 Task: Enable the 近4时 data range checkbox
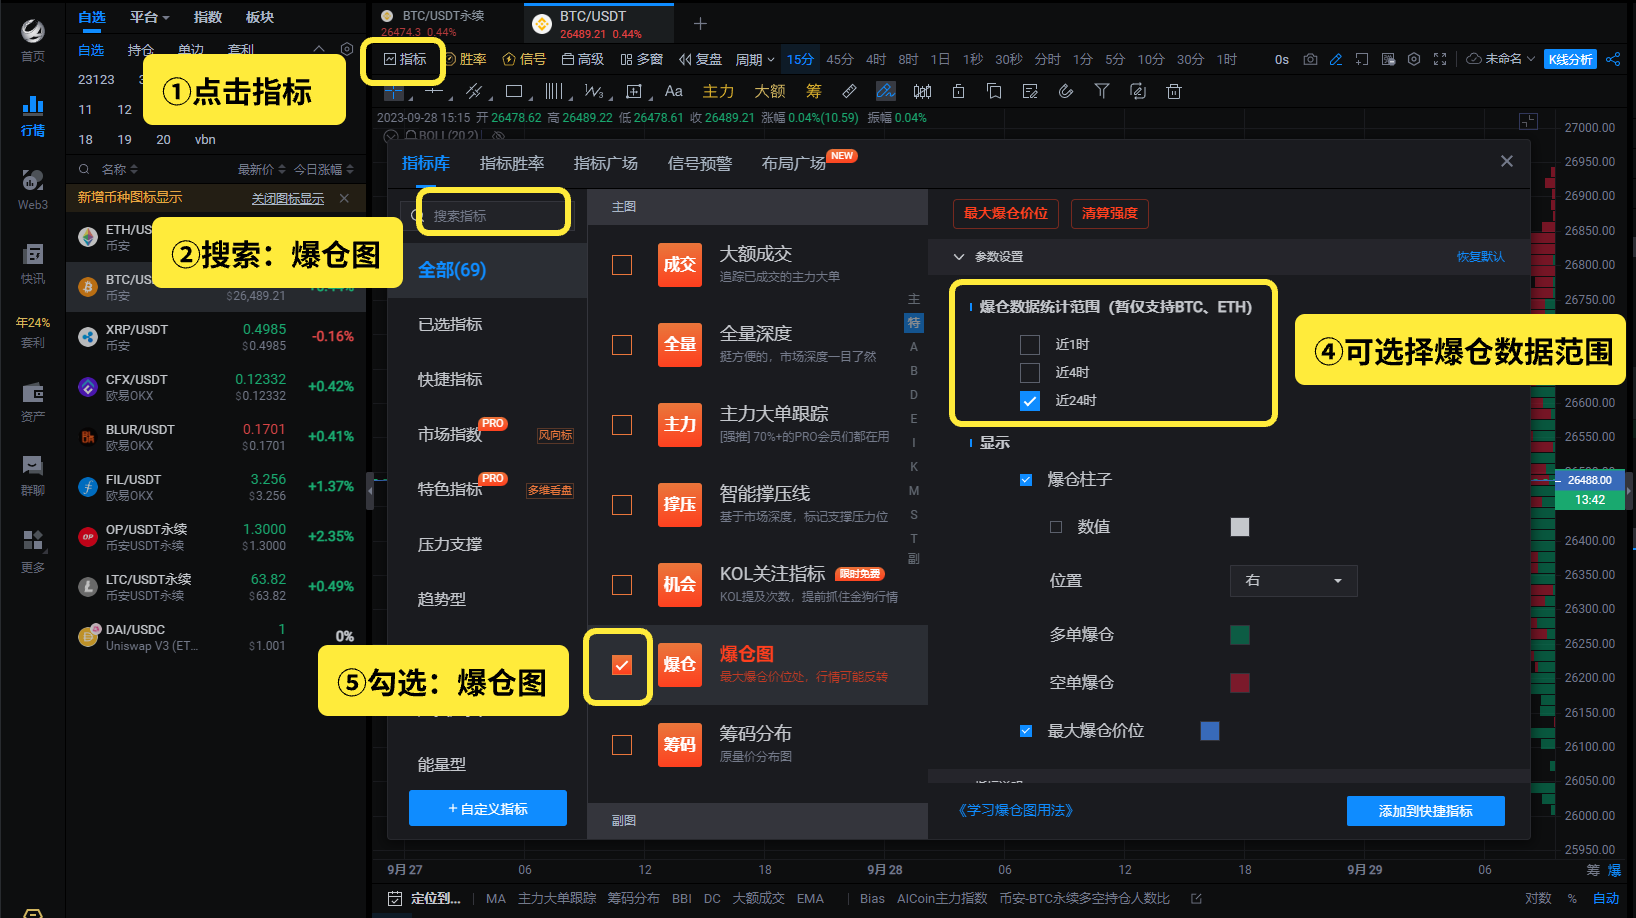pos(1030,373)
